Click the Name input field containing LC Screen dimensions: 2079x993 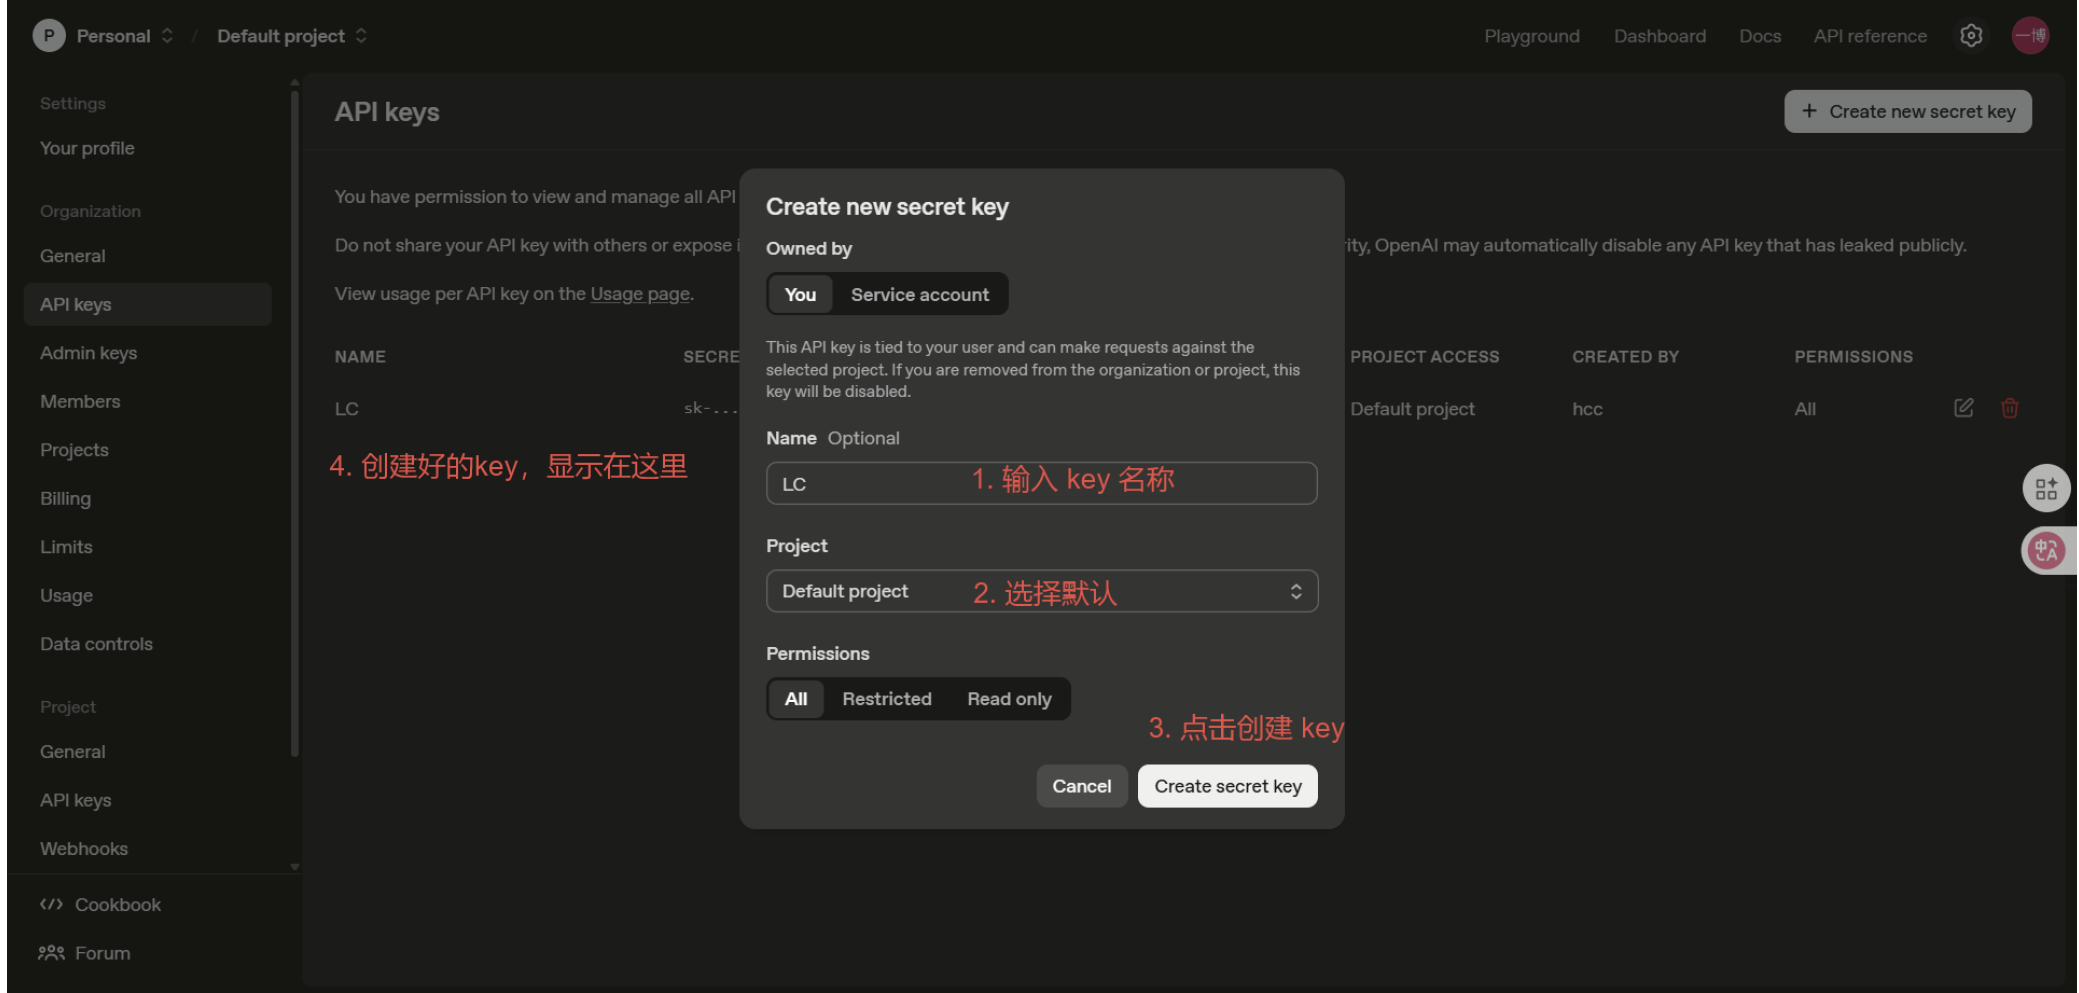pyautogui.click(x=1041, y=483)
